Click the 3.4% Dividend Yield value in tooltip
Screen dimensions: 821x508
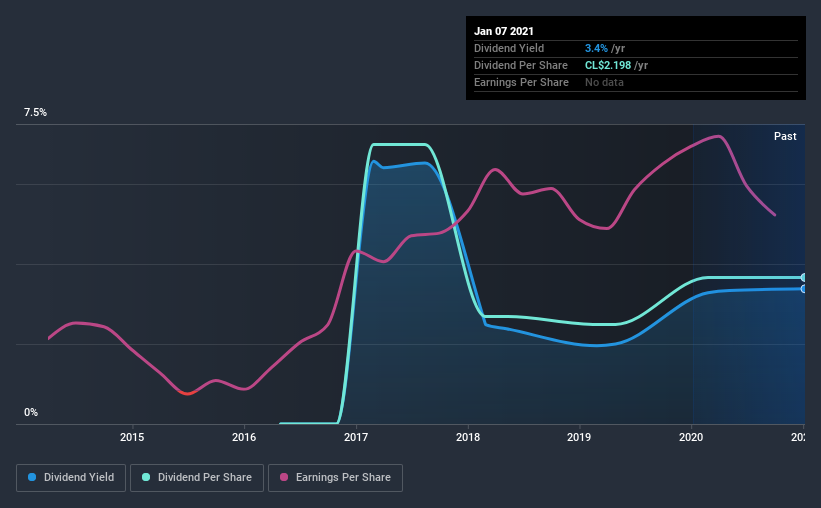(x=596, y=48)
